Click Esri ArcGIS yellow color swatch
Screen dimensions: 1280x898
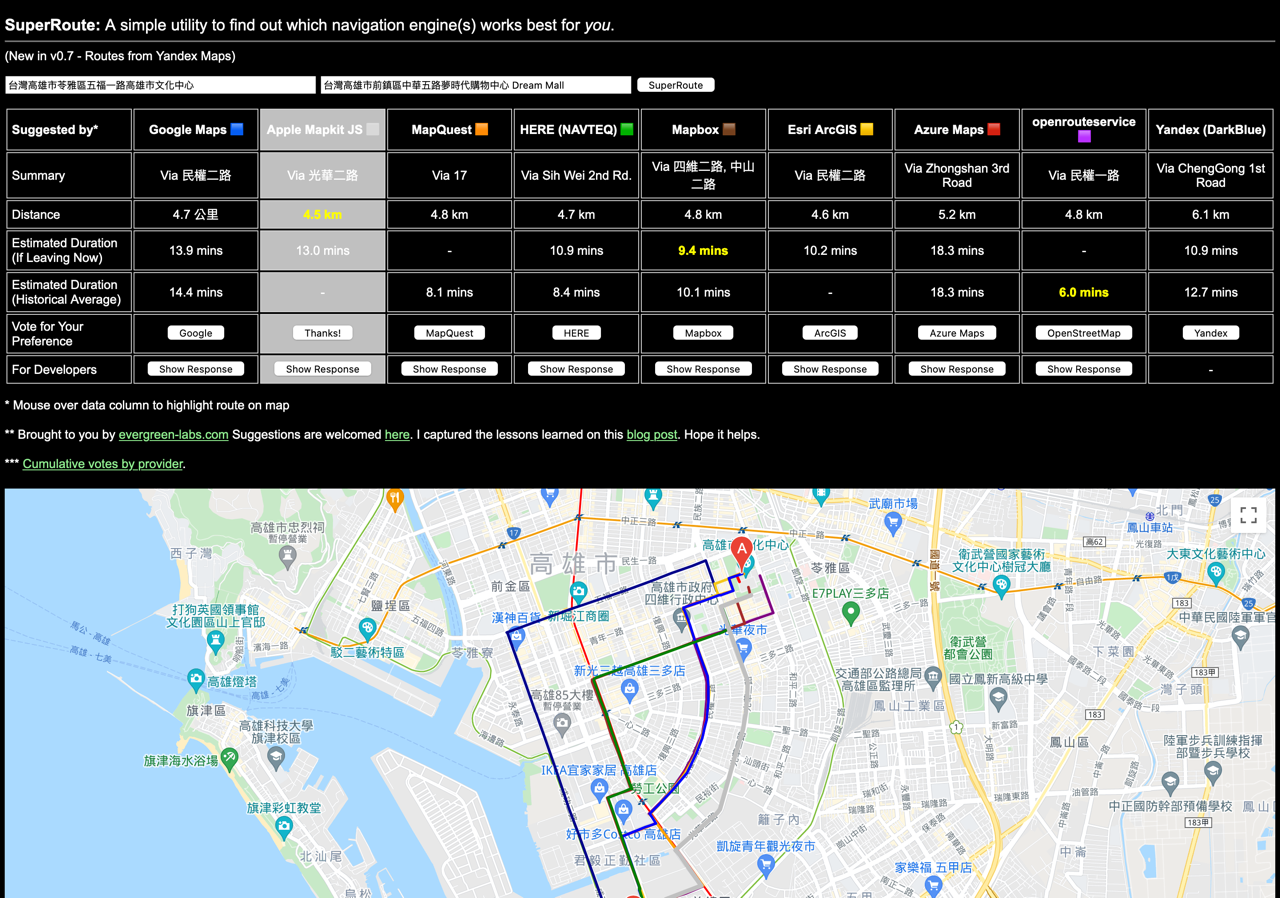tap(867, 129)
